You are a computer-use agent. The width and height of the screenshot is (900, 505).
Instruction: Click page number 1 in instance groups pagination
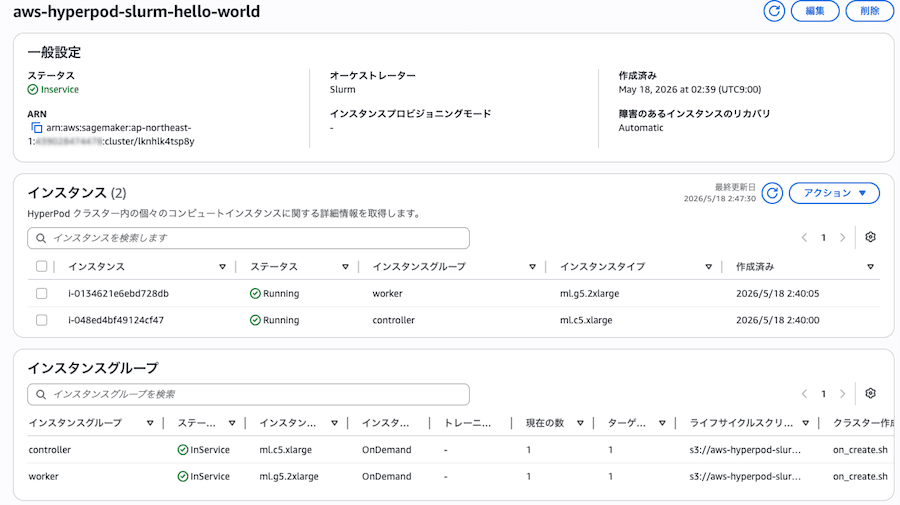823,394
